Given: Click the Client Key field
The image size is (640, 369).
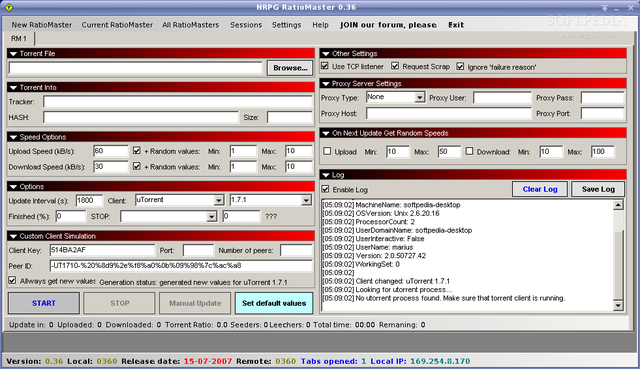Looking at the screenshot, I should (102, 250).
